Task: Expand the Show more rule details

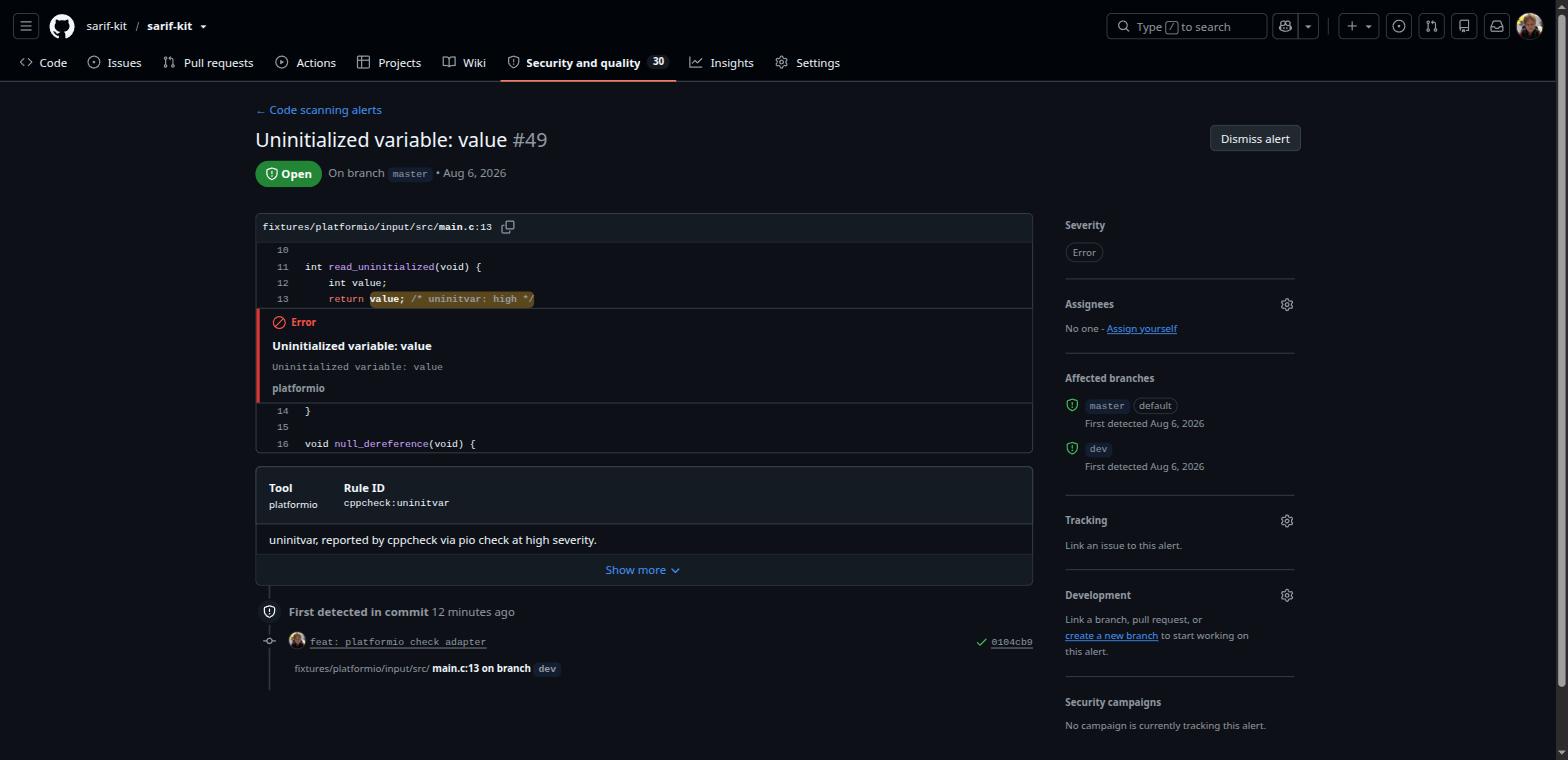Action: [x=643, y=570]
